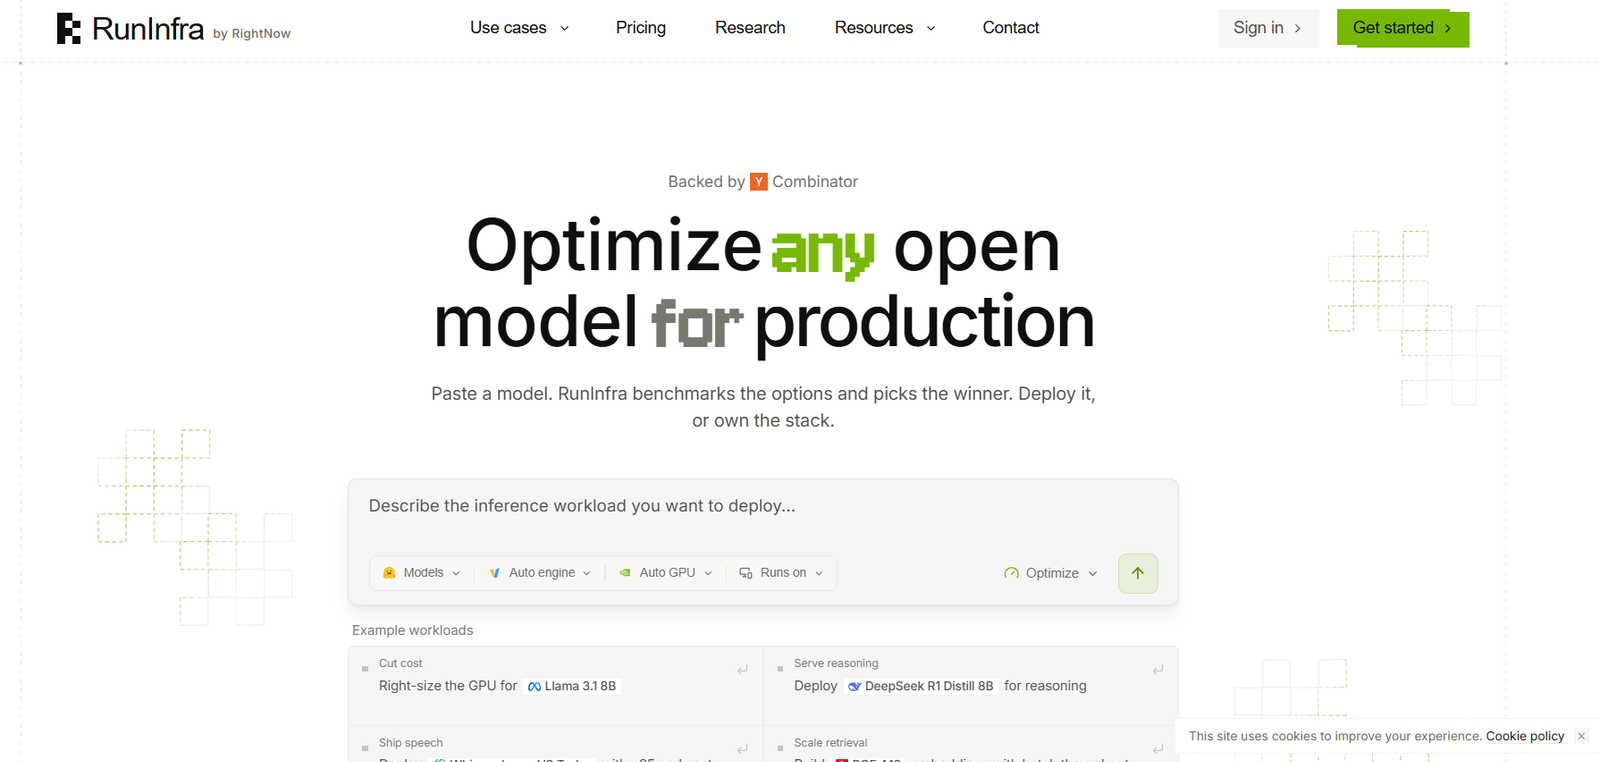
Task: Open the Resources menu
Action: pyautogui.click(x=885, y=28)
